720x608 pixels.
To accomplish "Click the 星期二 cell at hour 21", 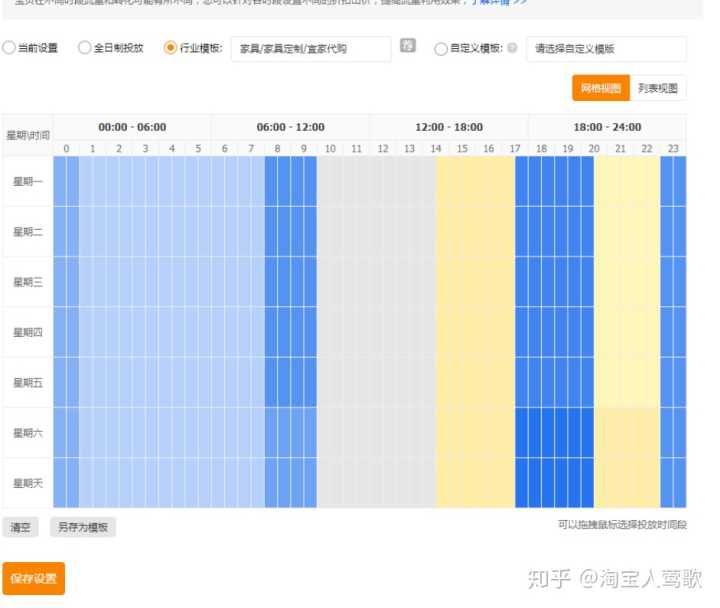I will tap(620, 231).
